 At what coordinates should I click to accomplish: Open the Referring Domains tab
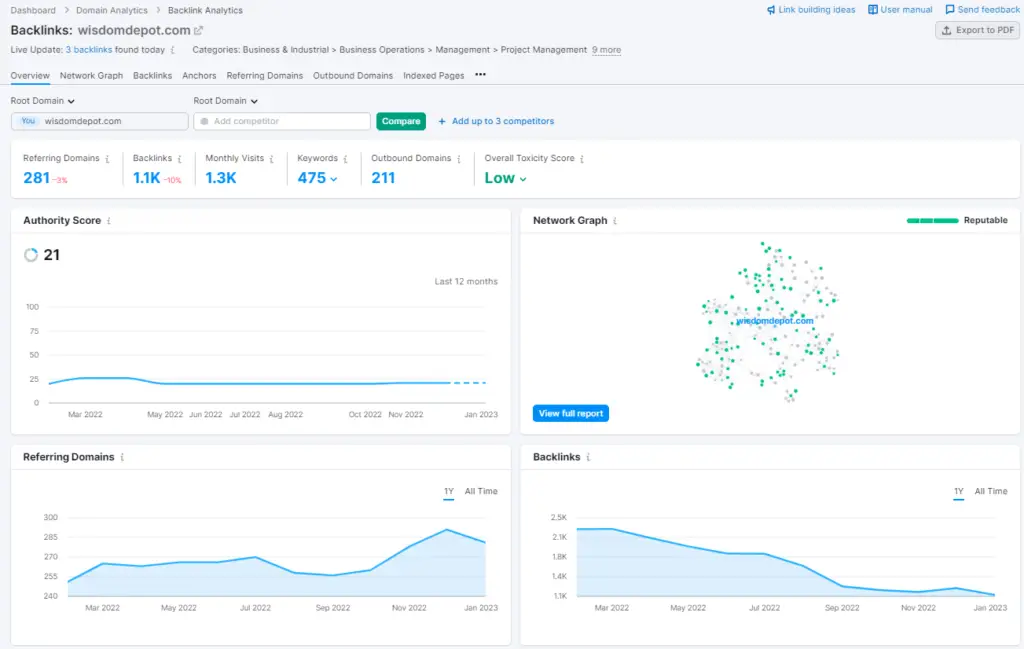point(264,76)
